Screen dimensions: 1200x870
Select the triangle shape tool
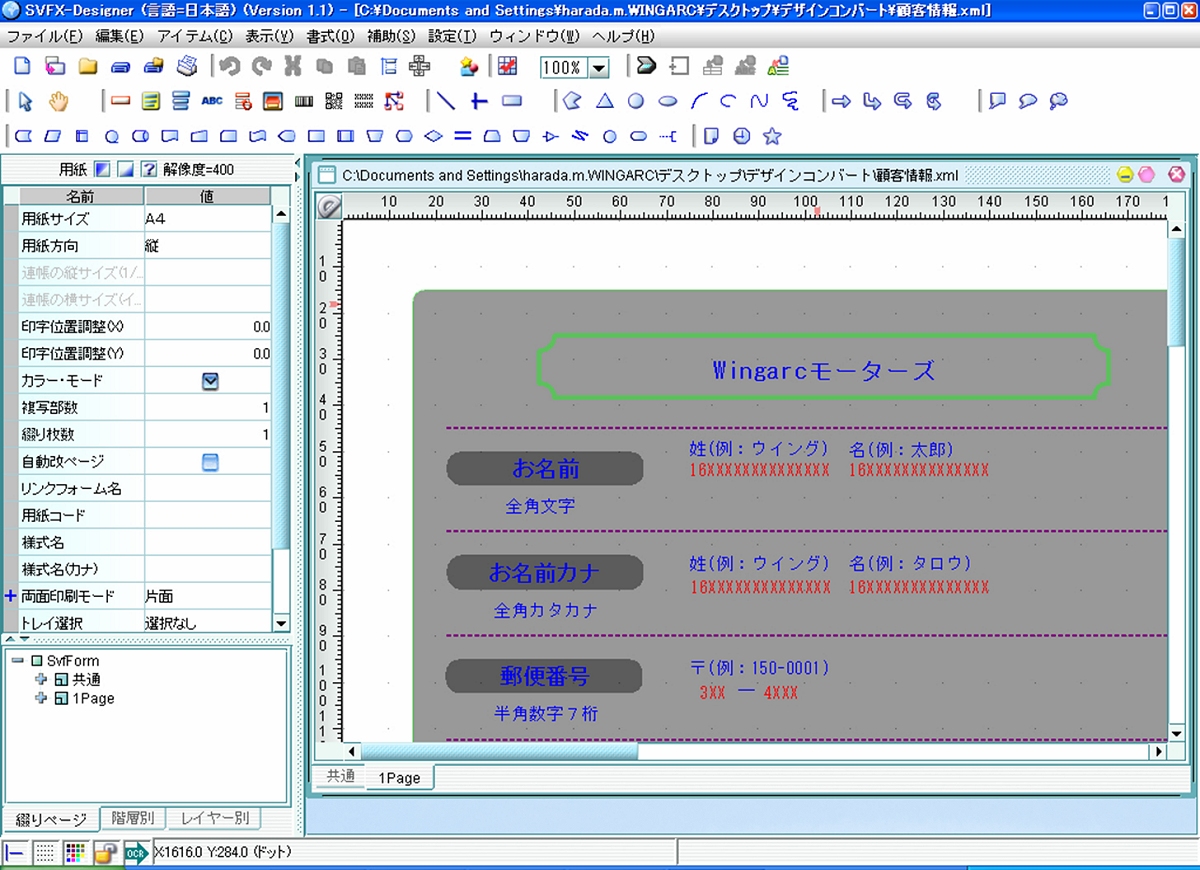[x=605, y=101]
